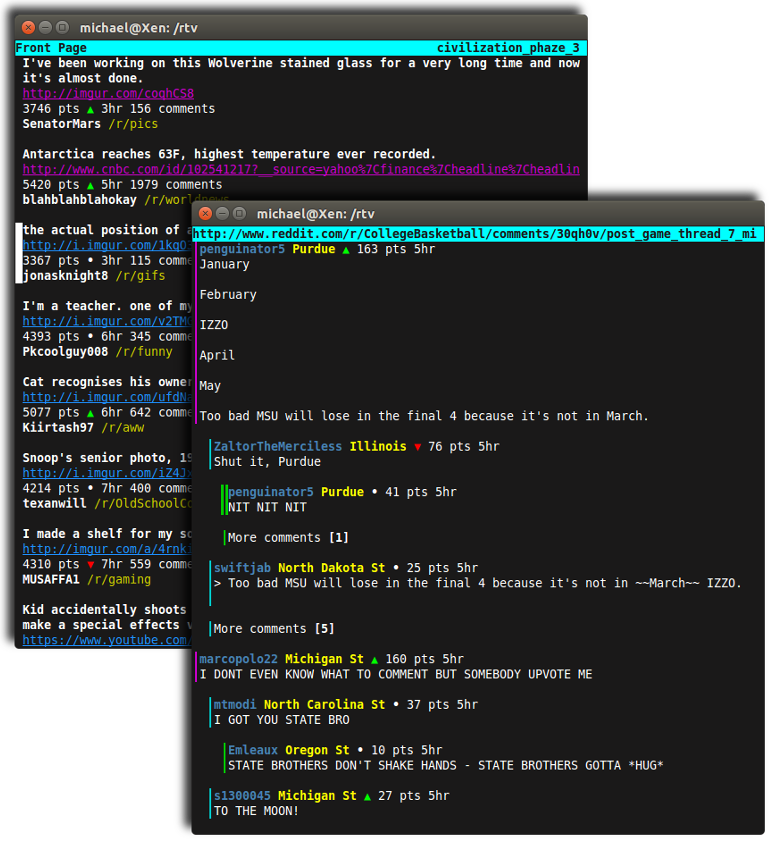The image size is (772, 844).
Task: Click the civilization_phaze_3 username in the header
Action: [508, 48]
